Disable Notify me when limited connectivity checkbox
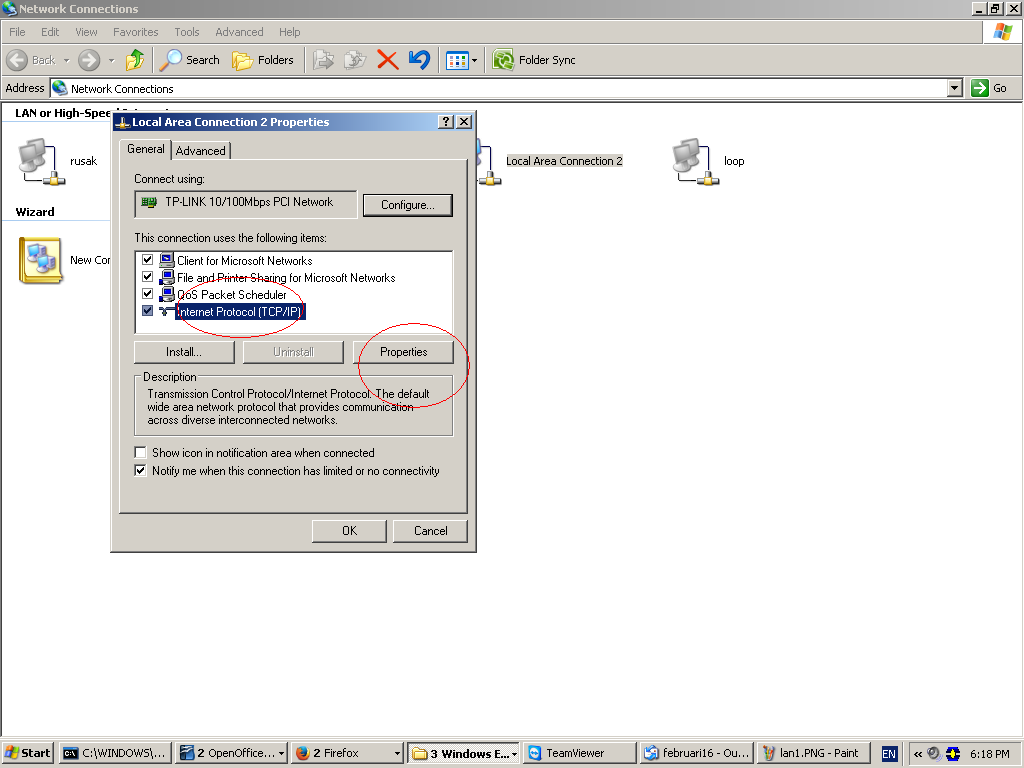The height and width of the screenshot is (768, 1024). pos(140,470)
